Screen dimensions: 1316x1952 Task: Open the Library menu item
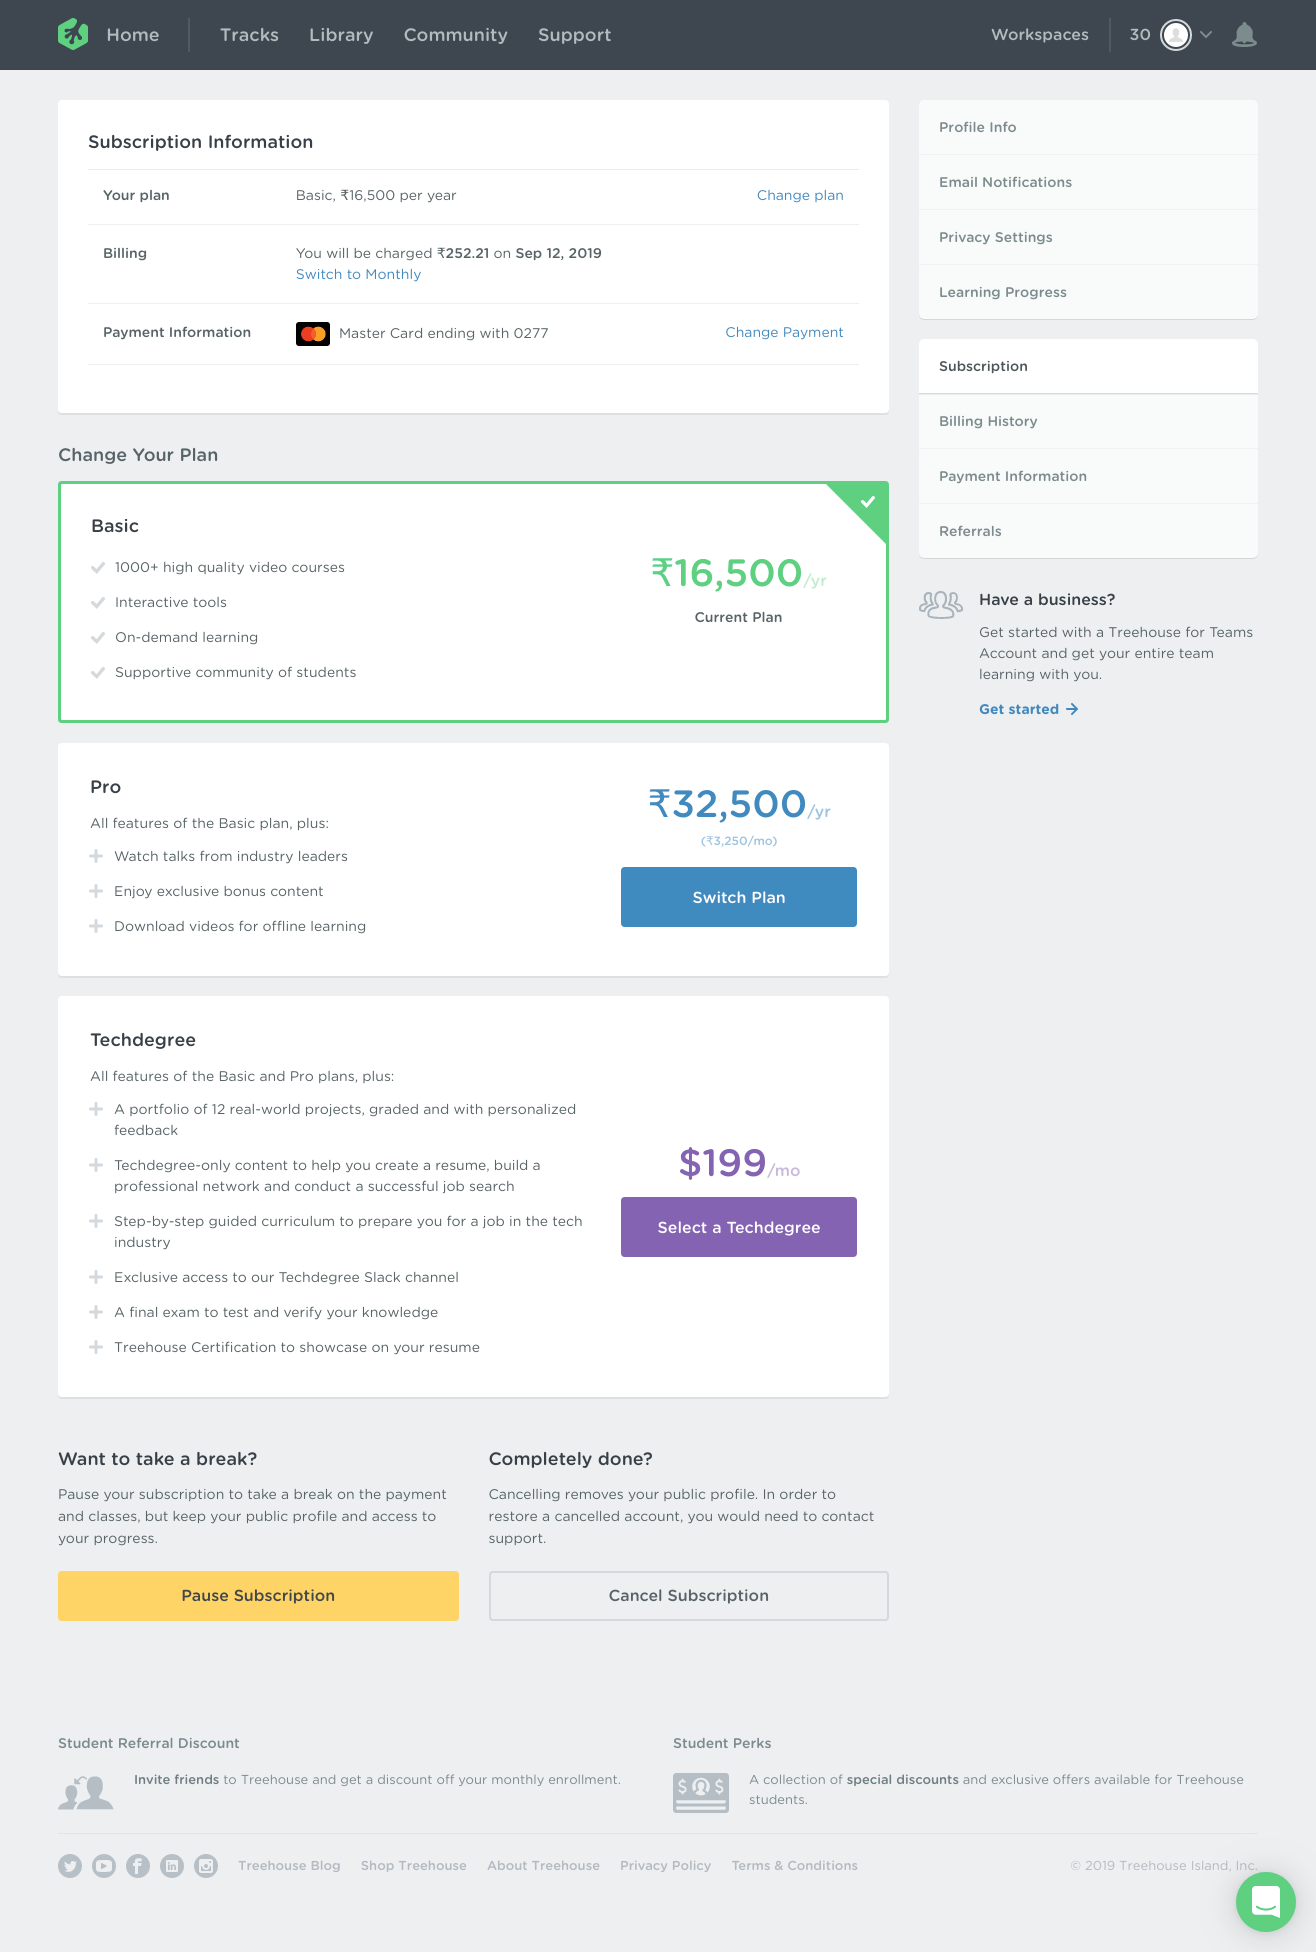coord(341,35)
